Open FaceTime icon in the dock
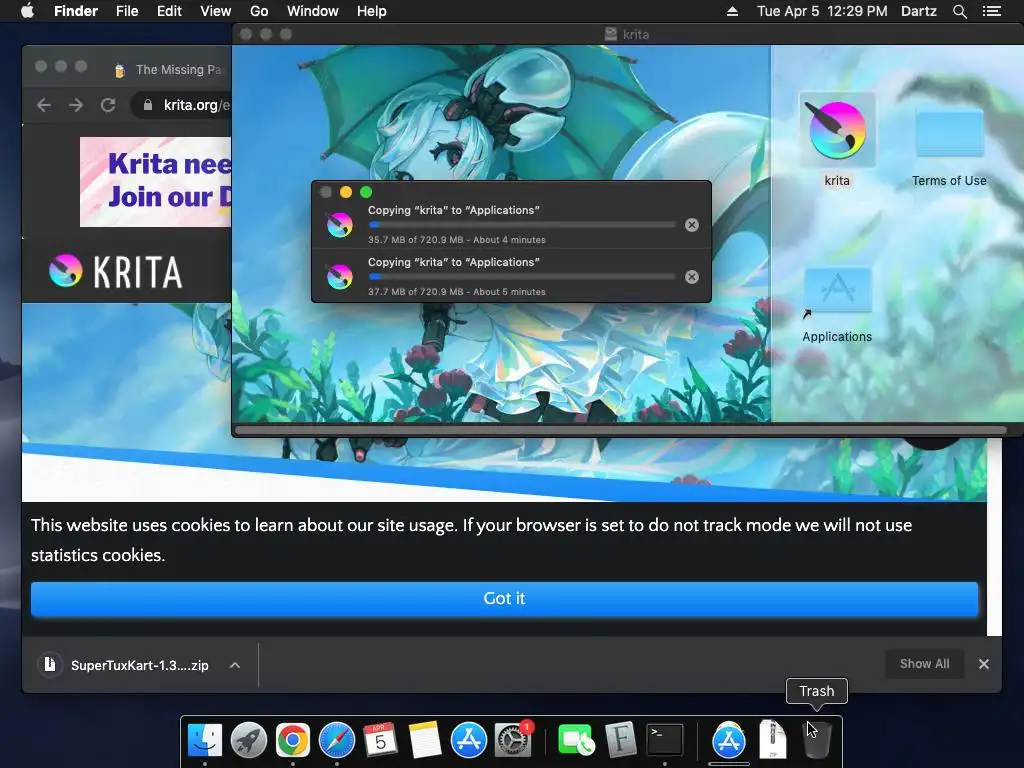The width and height of the screenshot is (1024, 768). (x=576, y=740)
